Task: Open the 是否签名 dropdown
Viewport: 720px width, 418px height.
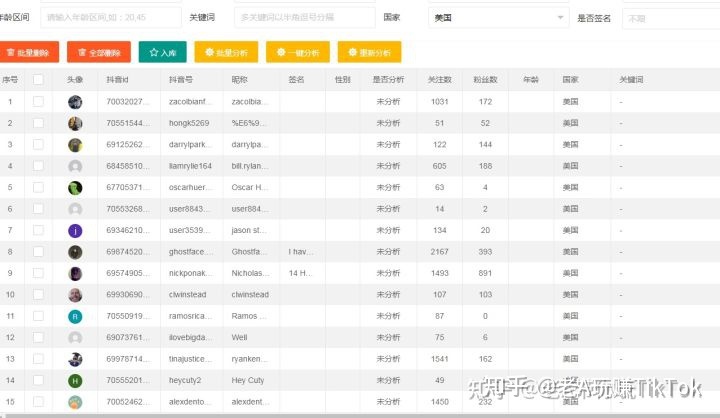Action: pyautogui.click(x=671, y=18)
